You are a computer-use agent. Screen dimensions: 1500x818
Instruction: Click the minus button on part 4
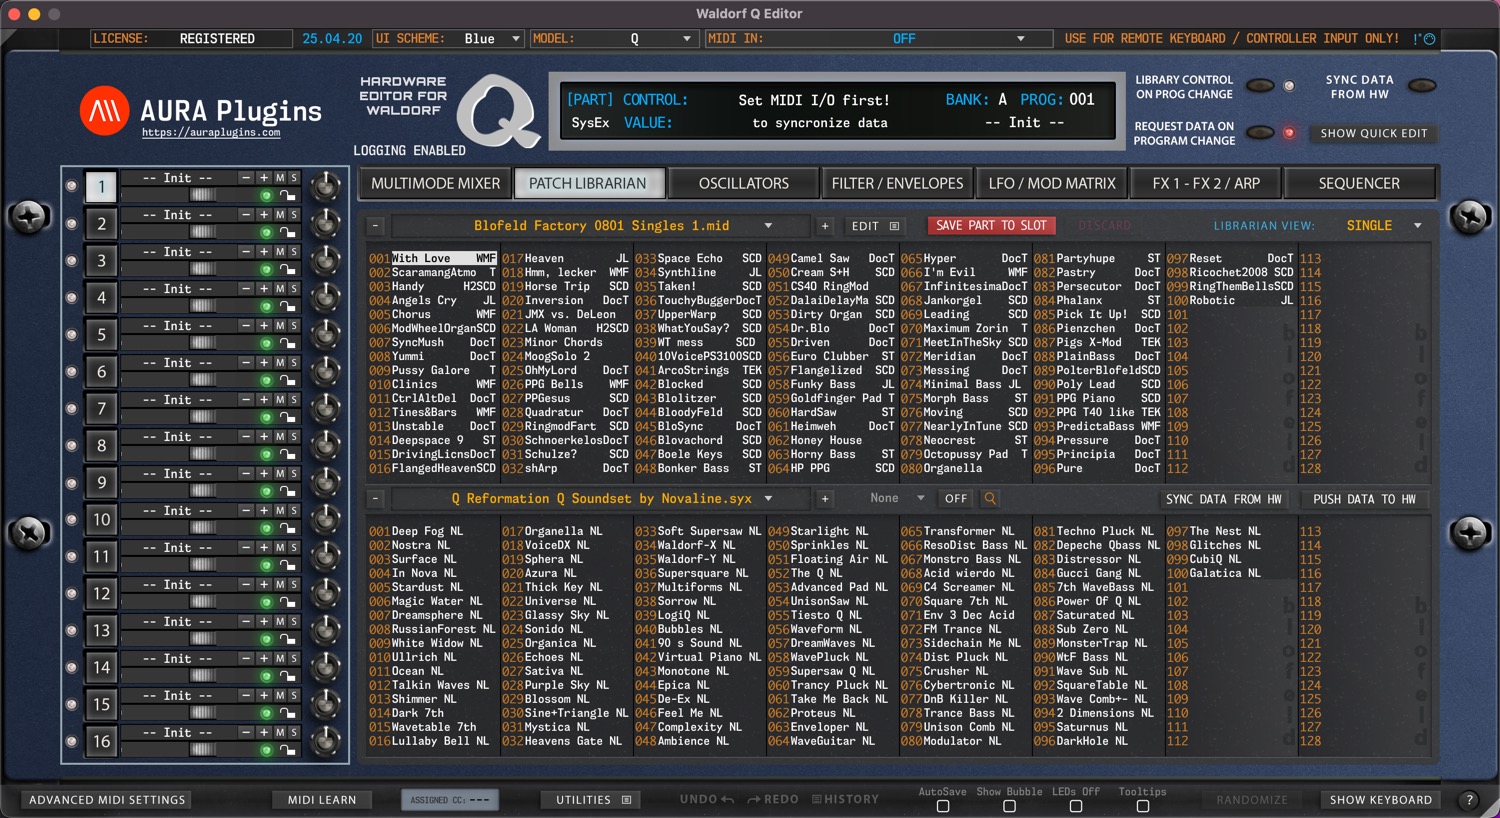click(x=246, y=289)
